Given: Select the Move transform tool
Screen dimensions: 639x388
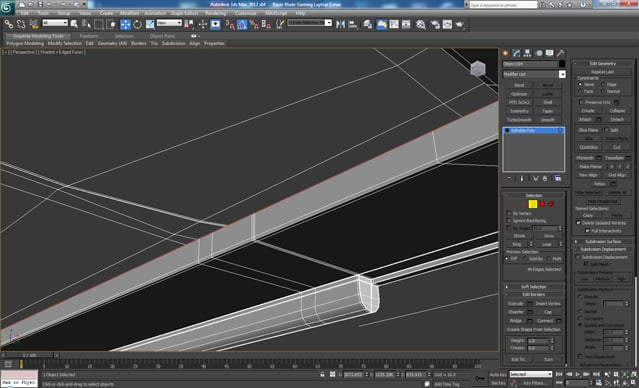Looking at the screenshot, I should tap(125, 24).
